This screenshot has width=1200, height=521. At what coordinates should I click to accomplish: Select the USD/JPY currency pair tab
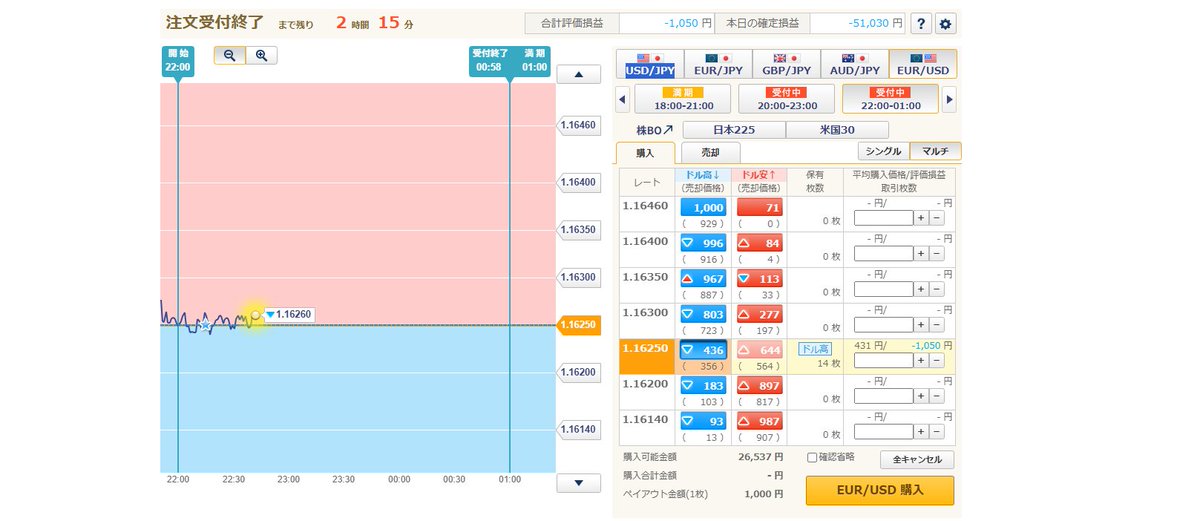point(650,64)
